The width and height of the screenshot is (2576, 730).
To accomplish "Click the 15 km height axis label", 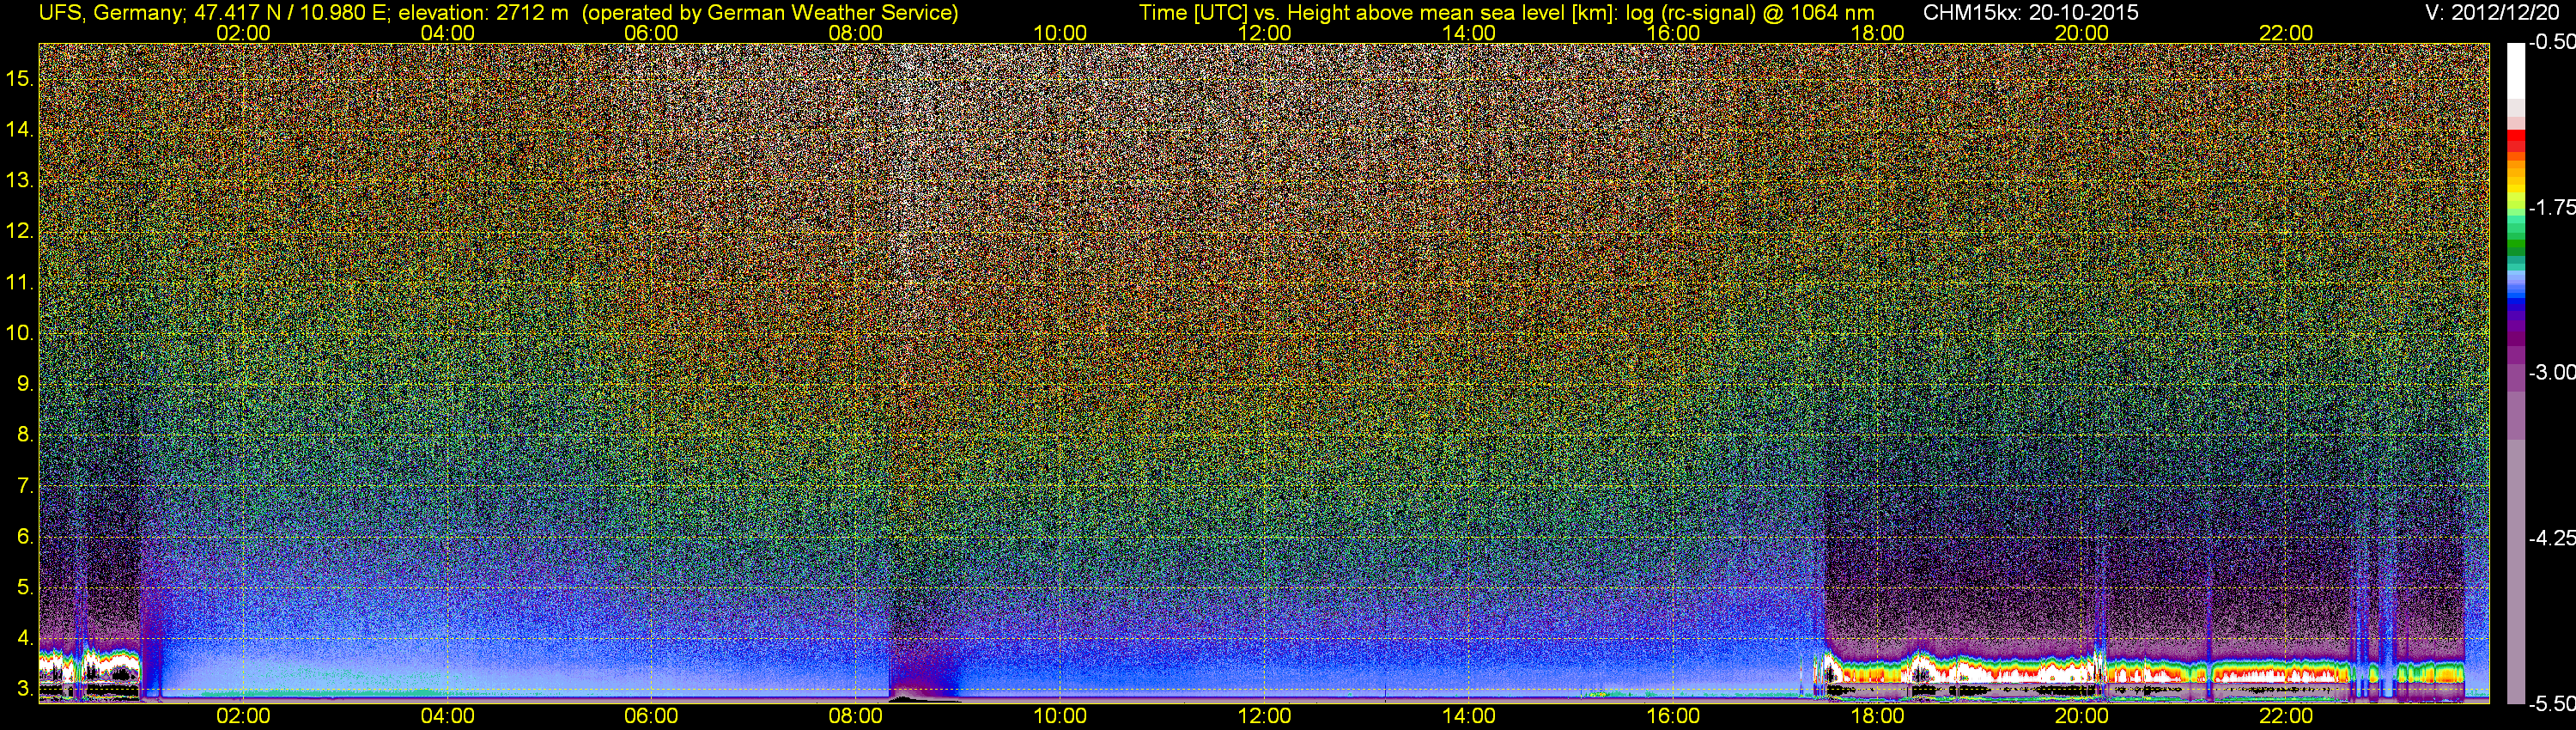I will (x=19, y=78).
